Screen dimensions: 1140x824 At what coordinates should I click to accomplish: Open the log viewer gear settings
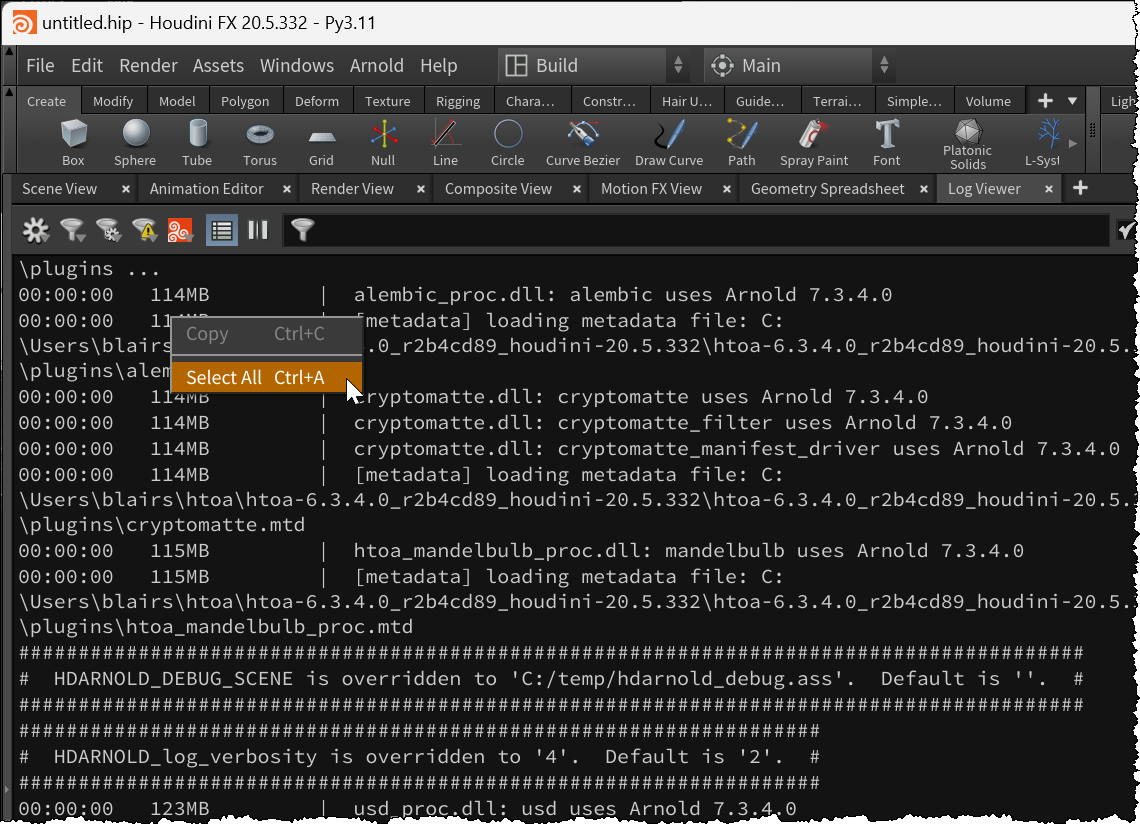point(36,231)
